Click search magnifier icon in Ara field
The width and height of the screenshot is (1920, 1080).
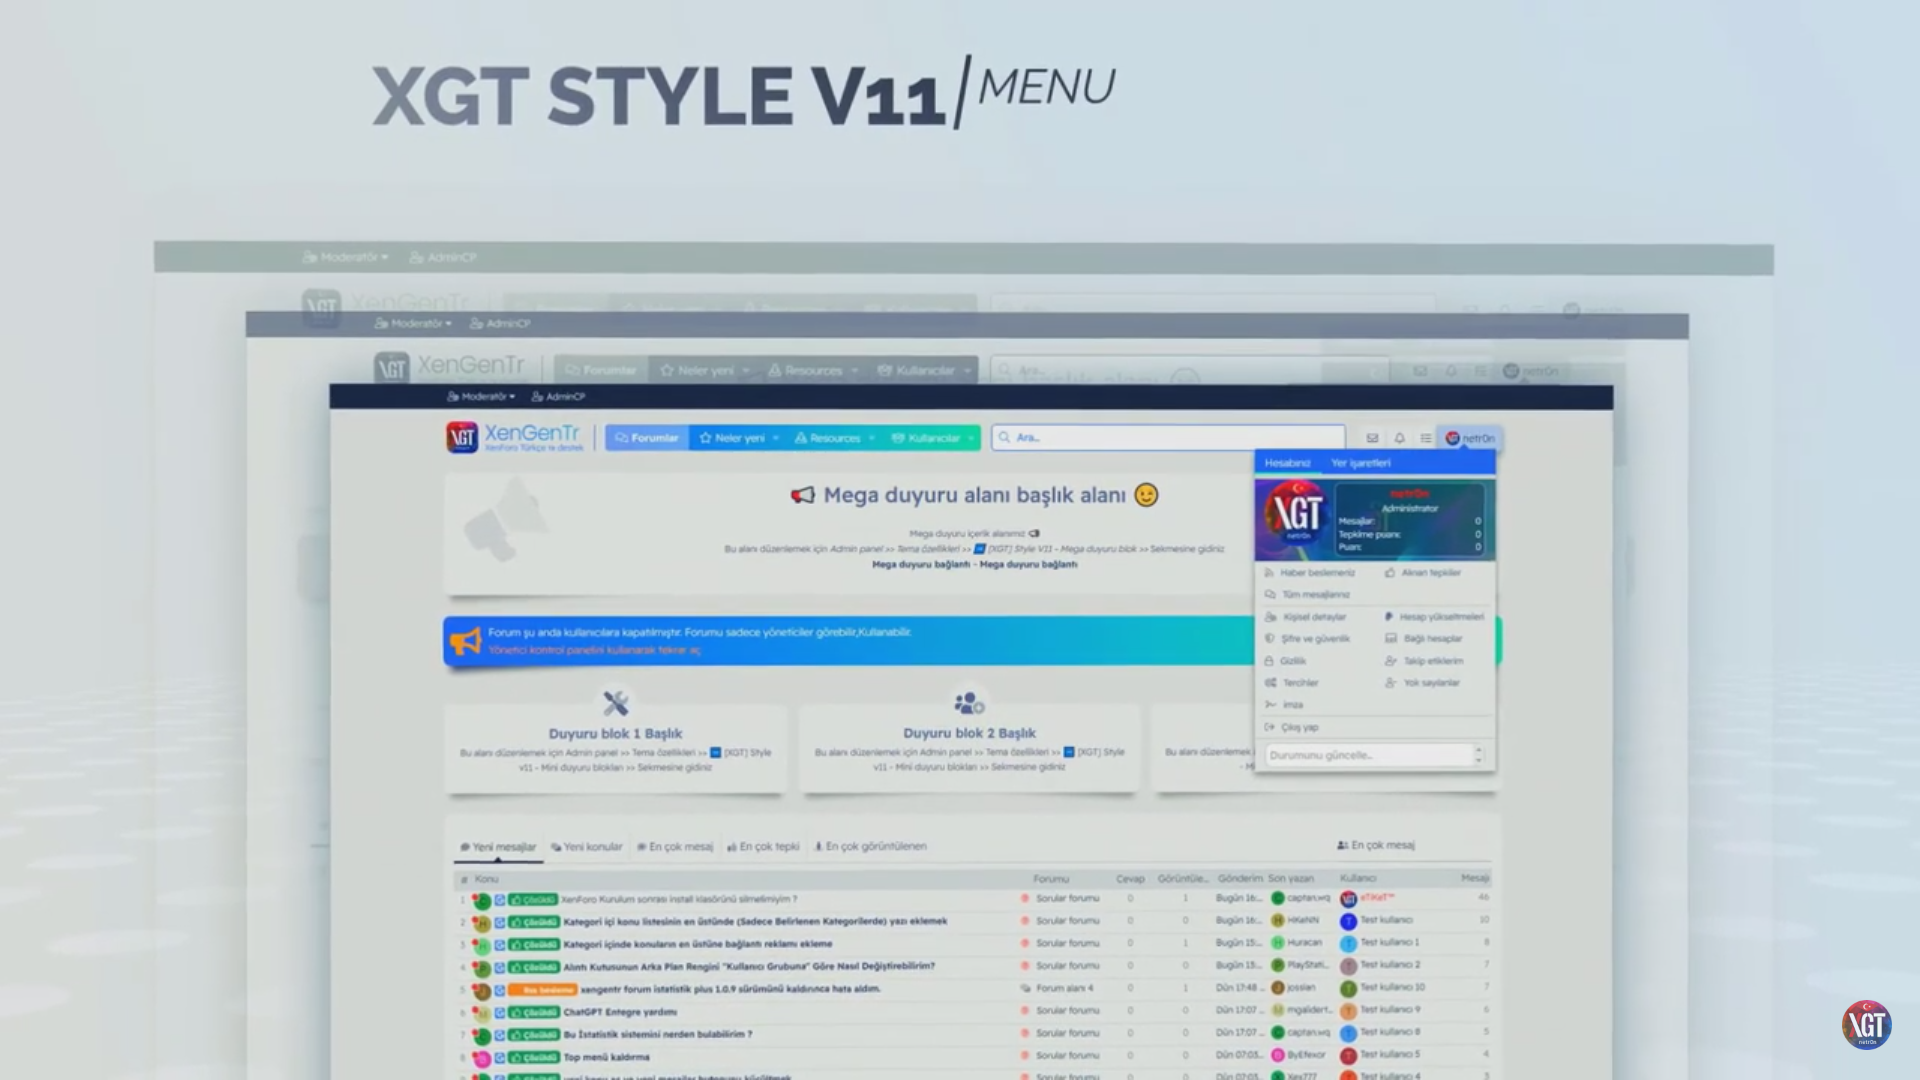(x=1004, y=437)
